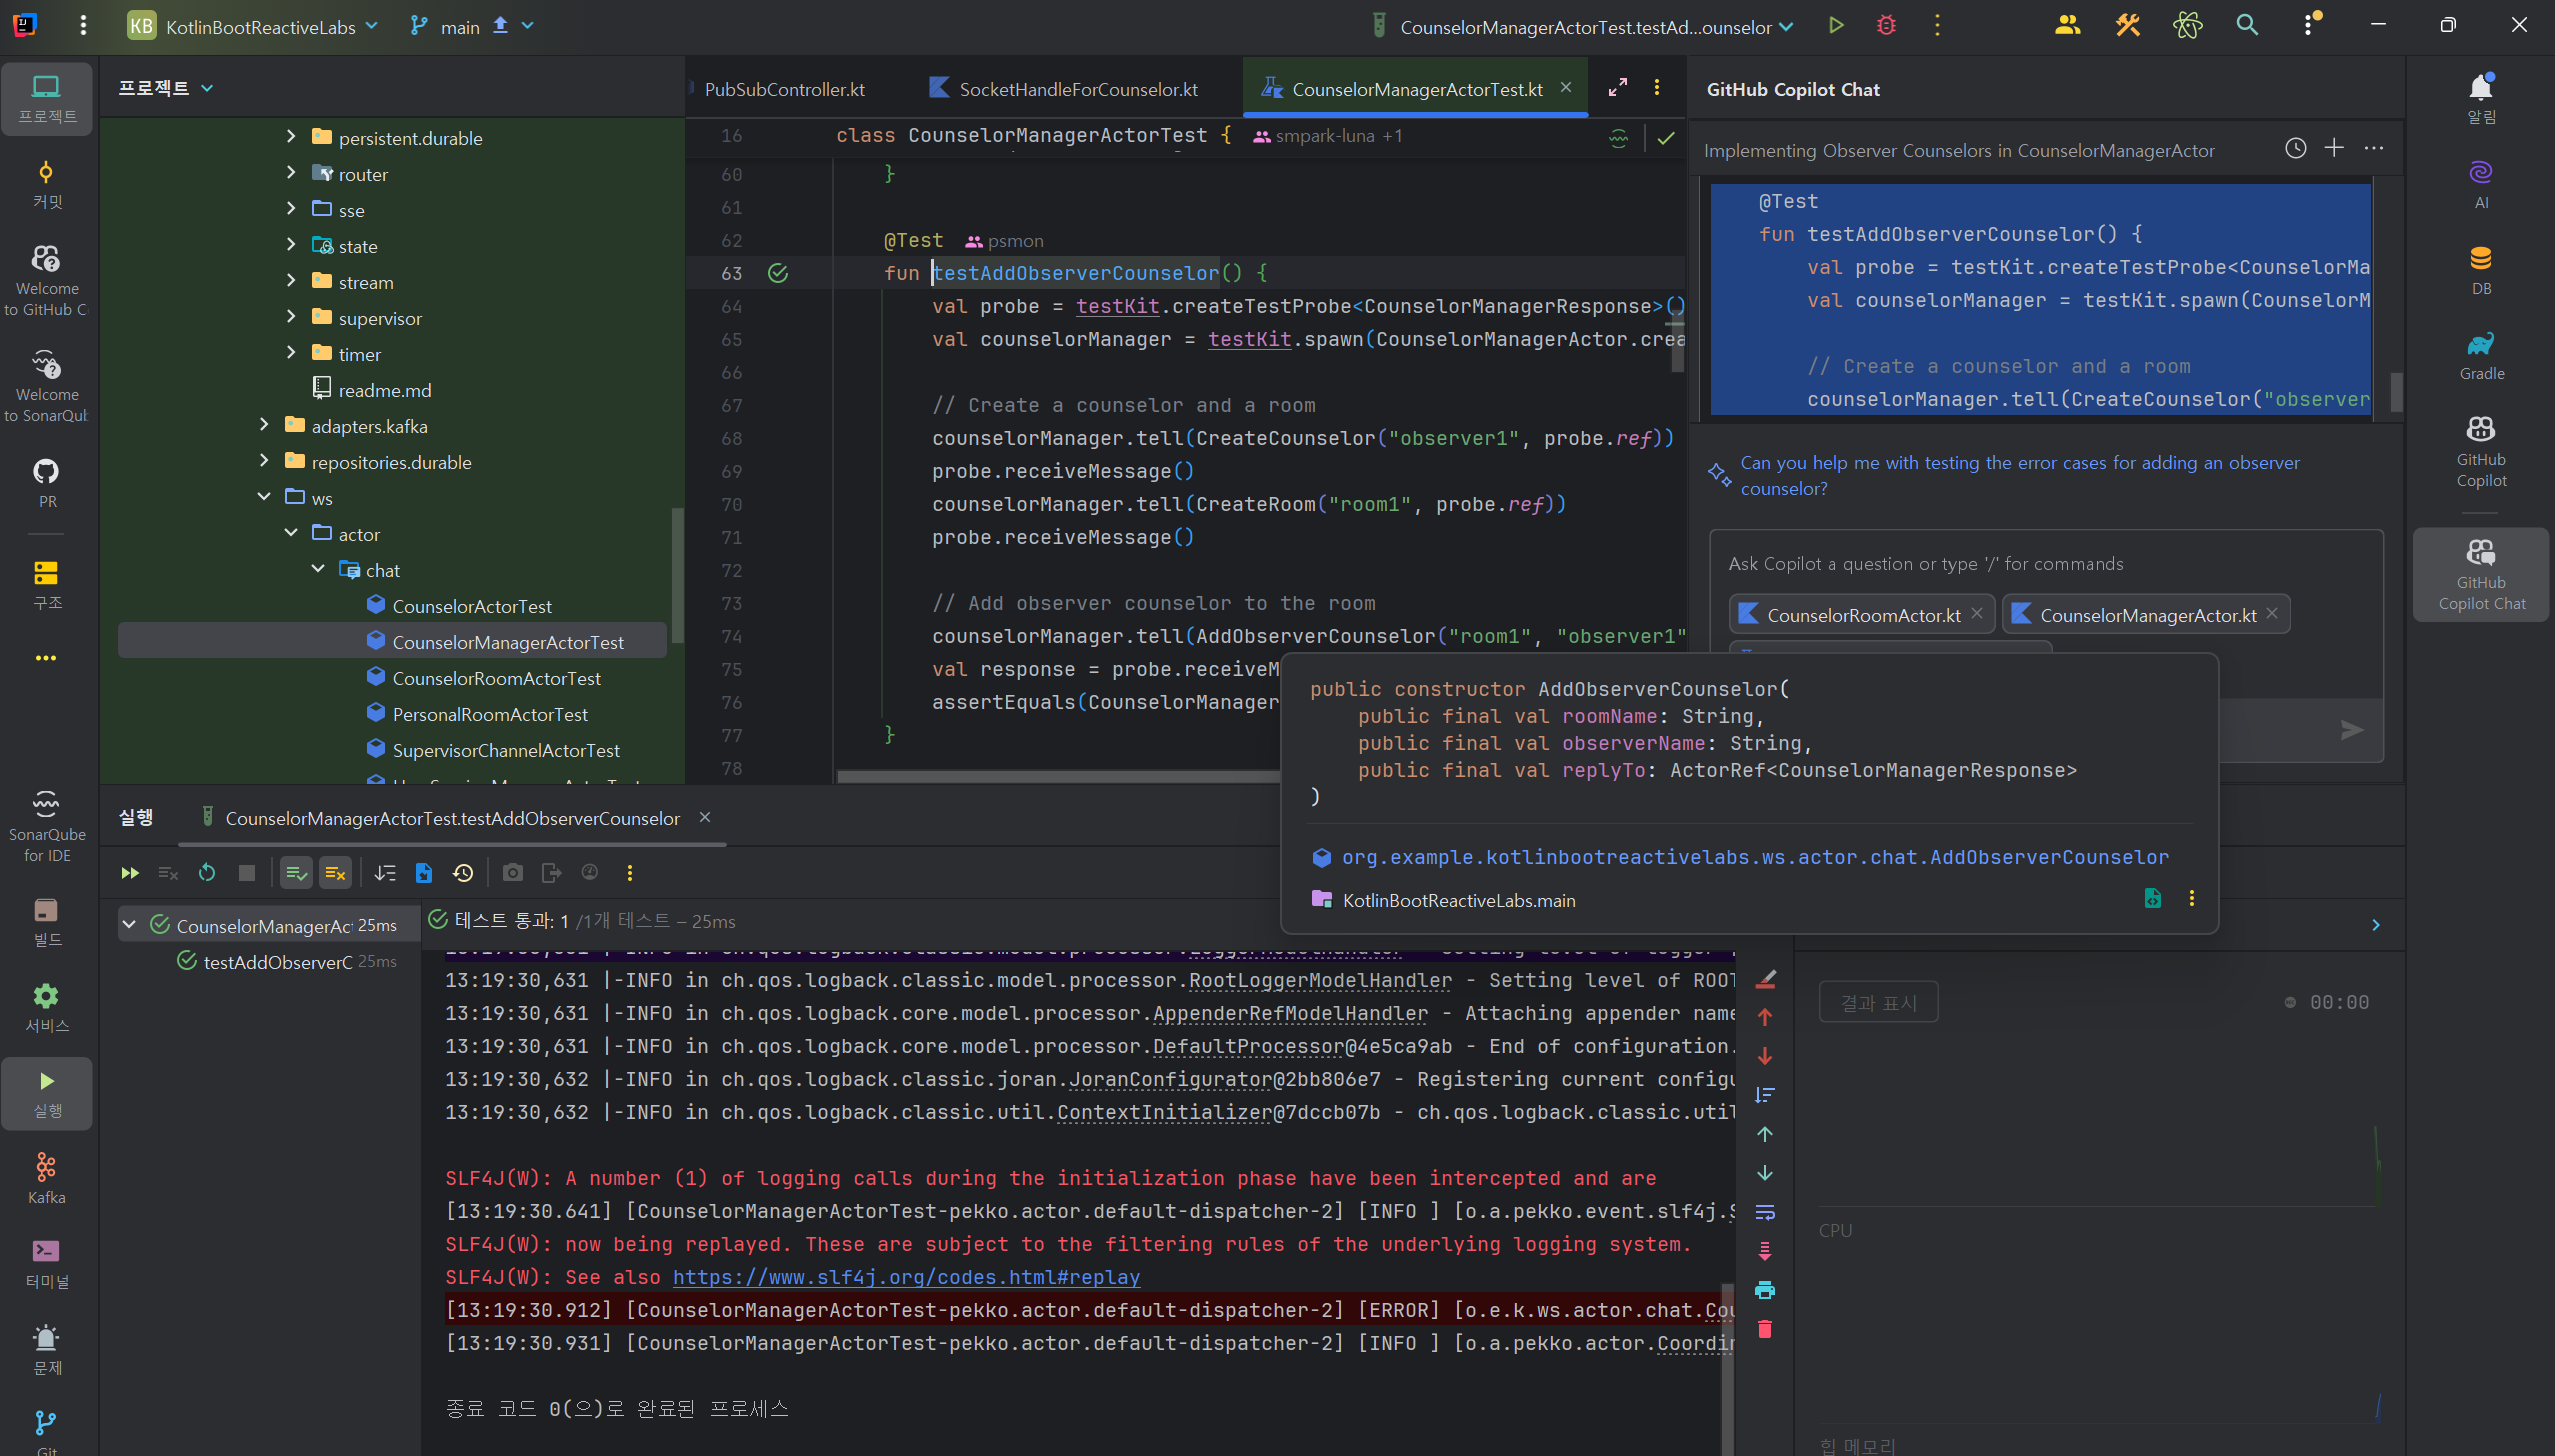
Task: Click the debug bug icon
Action: pos(1885,26)
